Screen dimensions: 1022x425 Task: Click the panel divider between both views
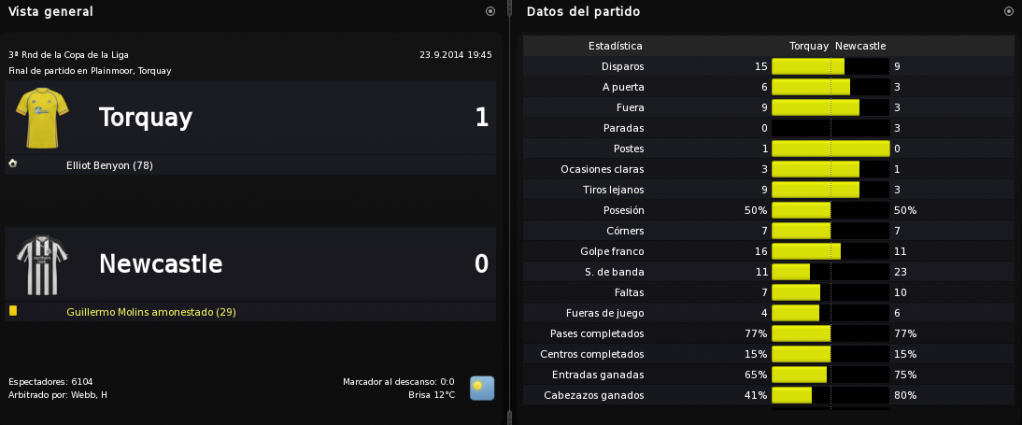pos(509,212)
